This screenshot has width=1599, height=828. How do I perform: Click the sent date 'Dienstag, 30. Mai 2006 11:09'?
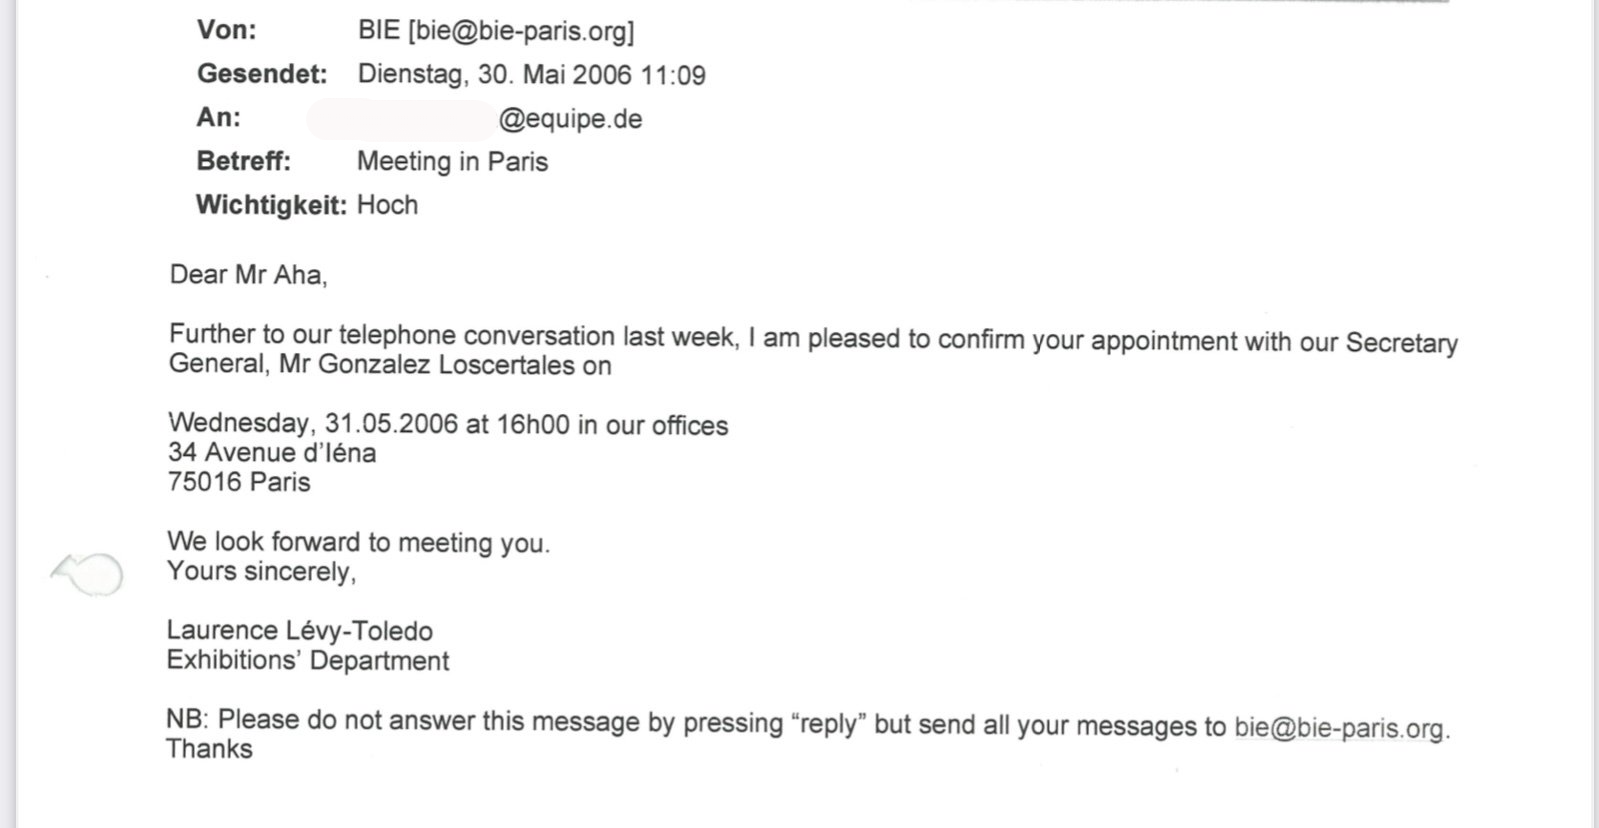click(531, 75)
